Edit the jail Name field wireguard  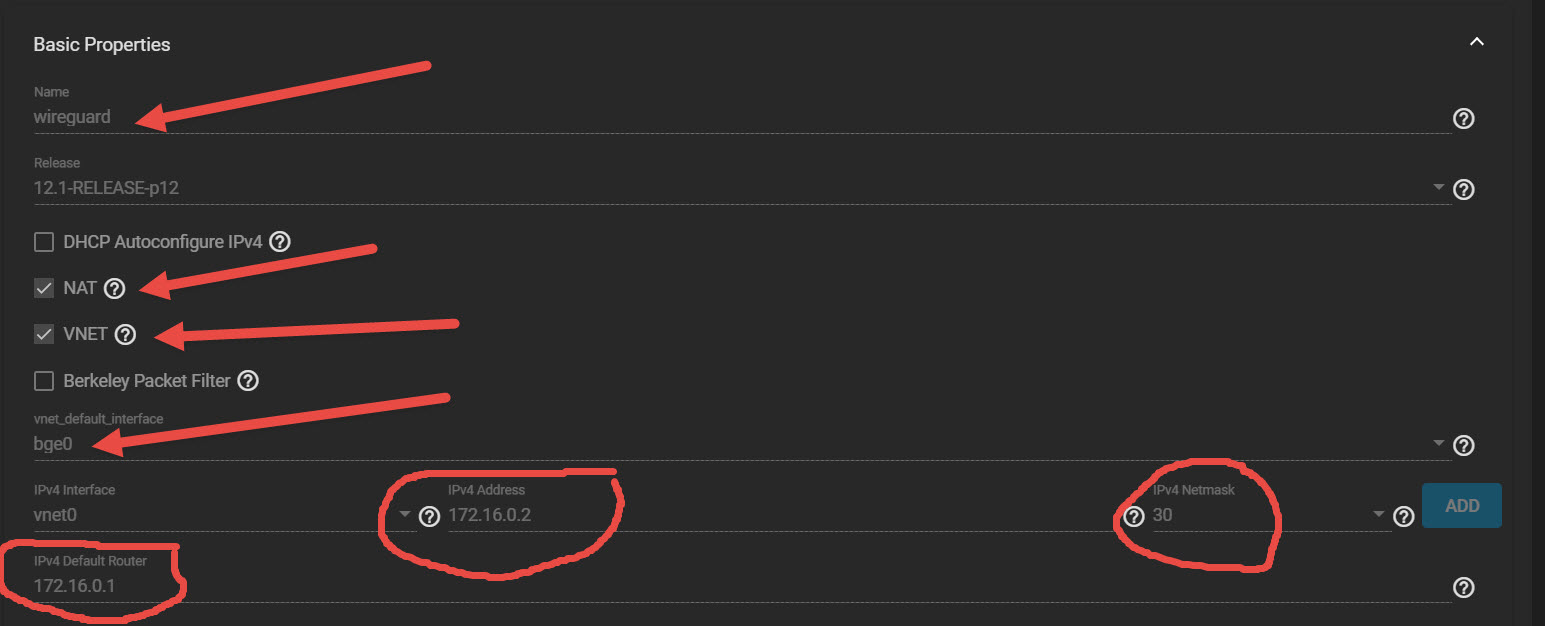click(x=741, y=117)
